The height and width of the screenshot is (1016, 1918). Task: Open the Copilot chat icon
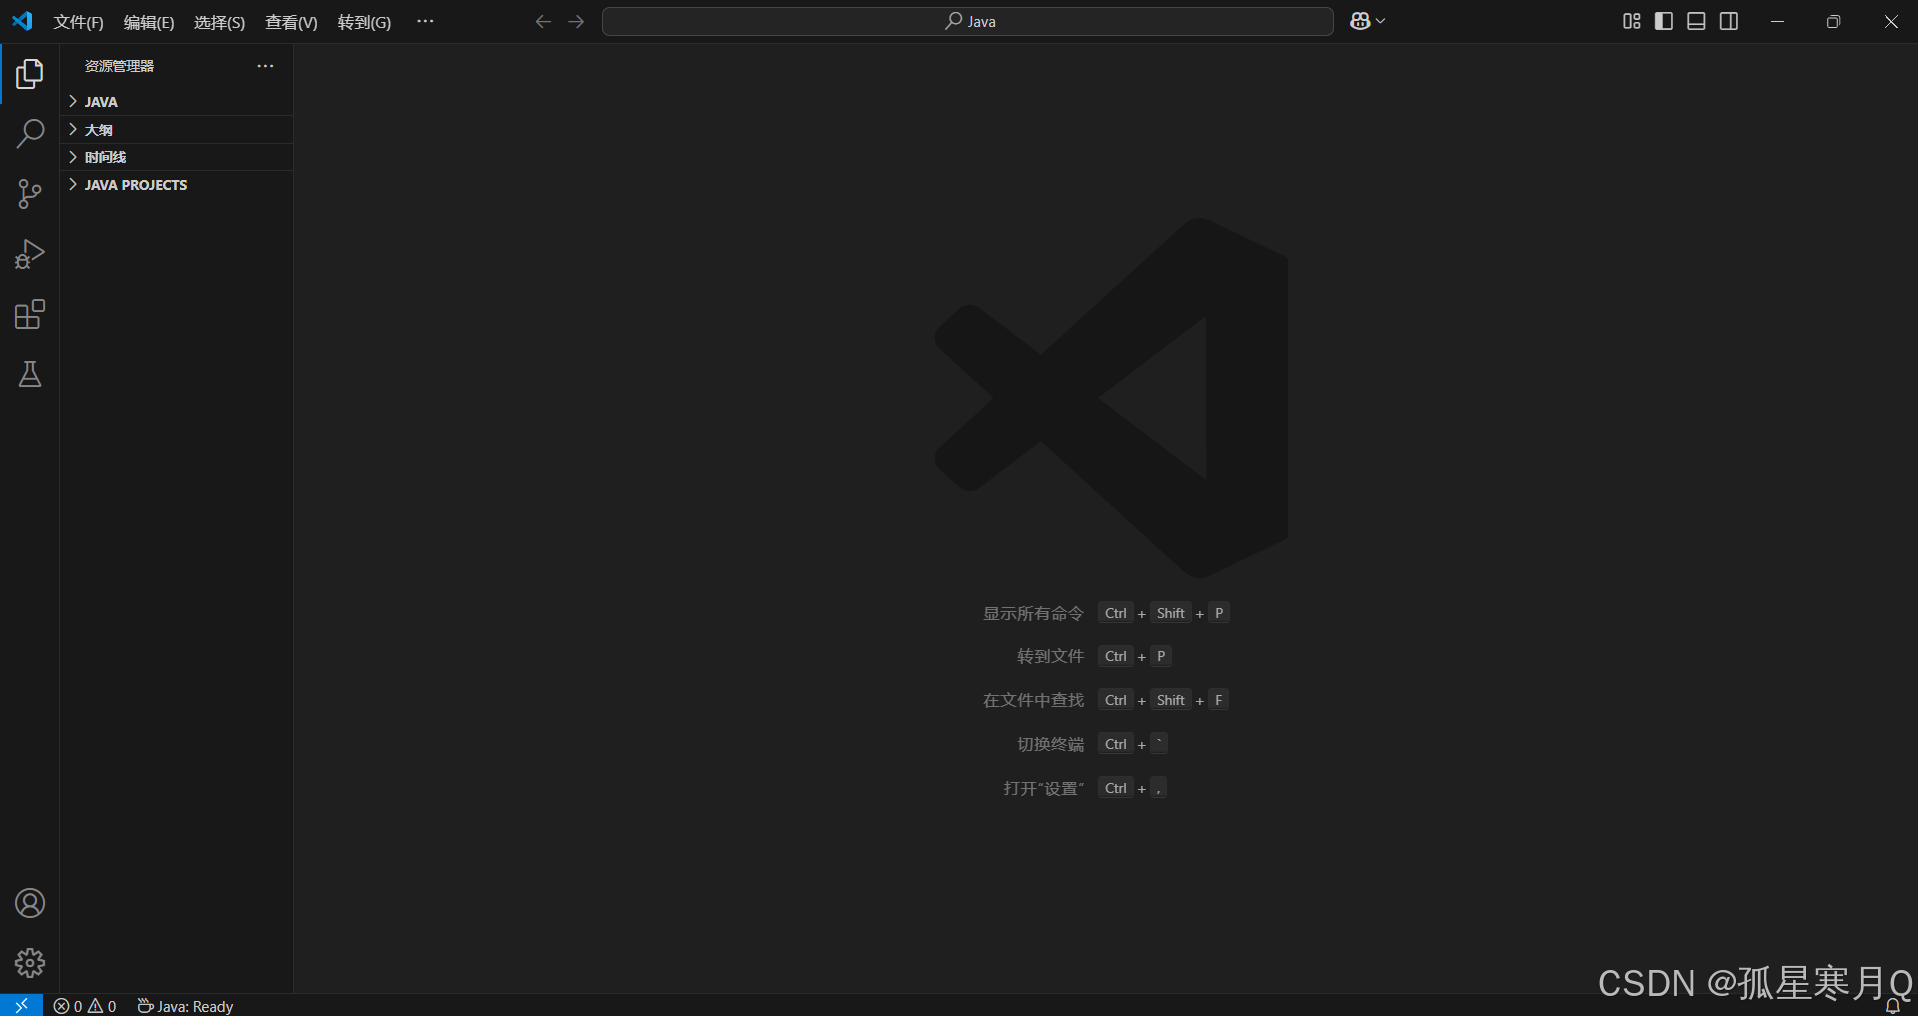click(1360, 21)
